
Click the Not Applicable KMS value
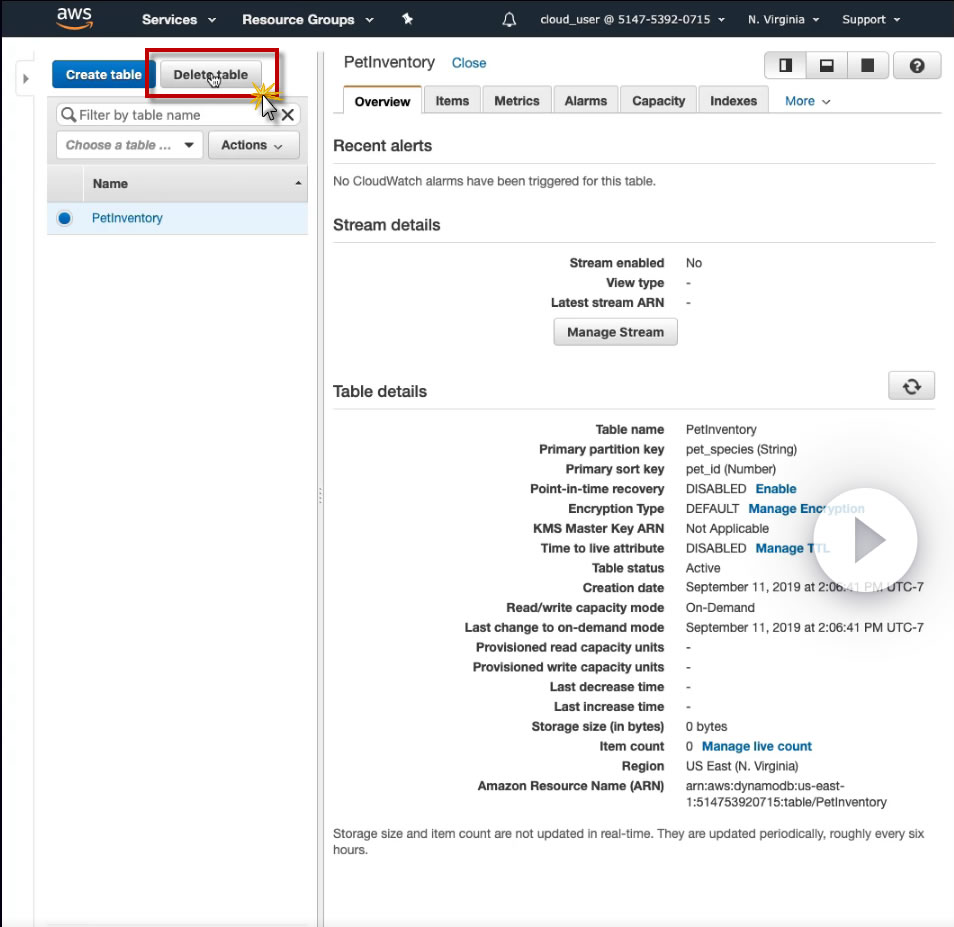(x=727, y=528)
